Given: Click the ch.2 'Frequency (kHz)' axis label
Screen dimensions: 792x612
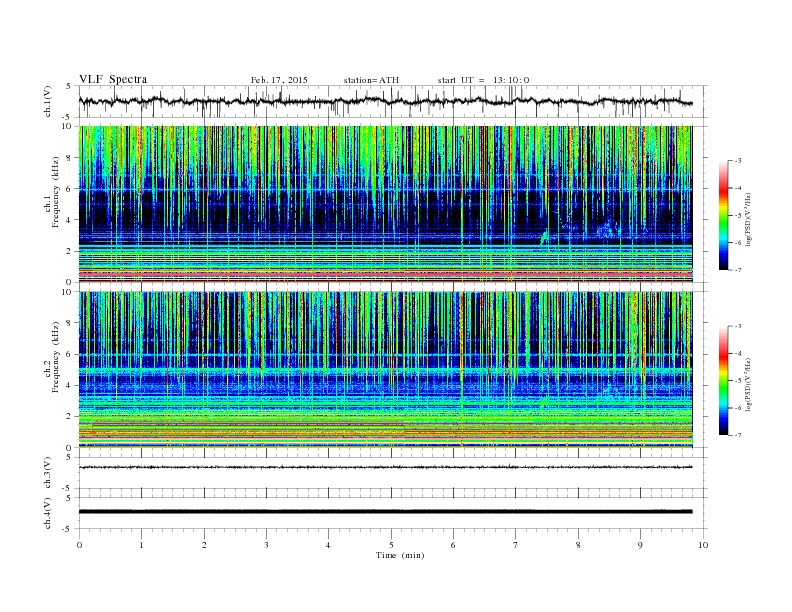Looking at the screenshot, I should pos(56,356).
